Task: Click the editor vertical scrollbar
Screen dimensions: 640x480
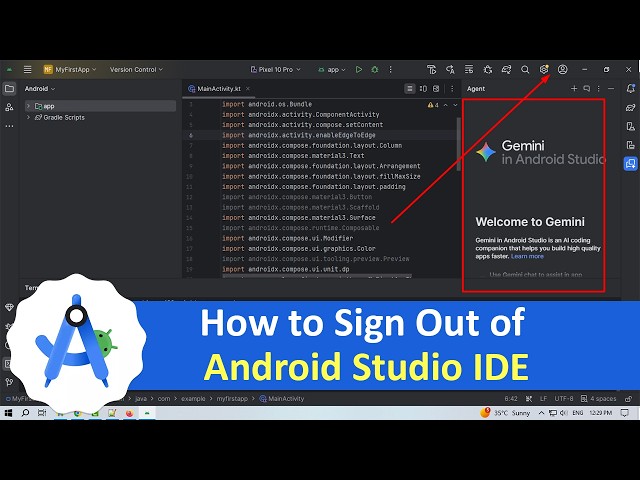Action: [x=458, y=144]
